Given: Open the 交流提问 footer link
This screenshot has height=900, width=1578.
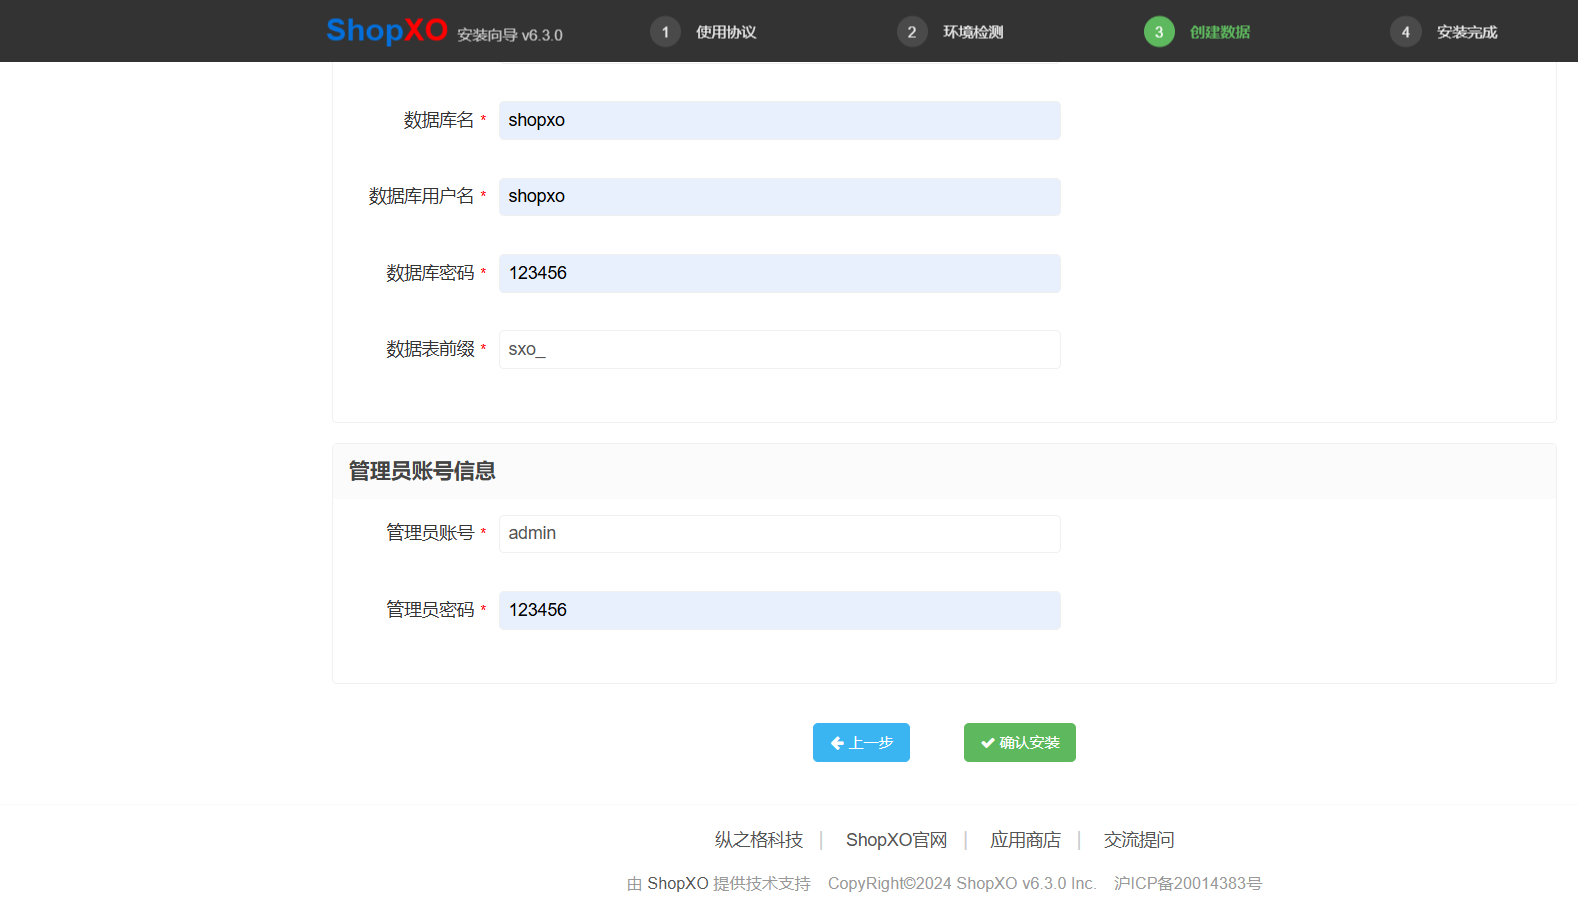Looking at the screenshot, I should coord(1139,840).
